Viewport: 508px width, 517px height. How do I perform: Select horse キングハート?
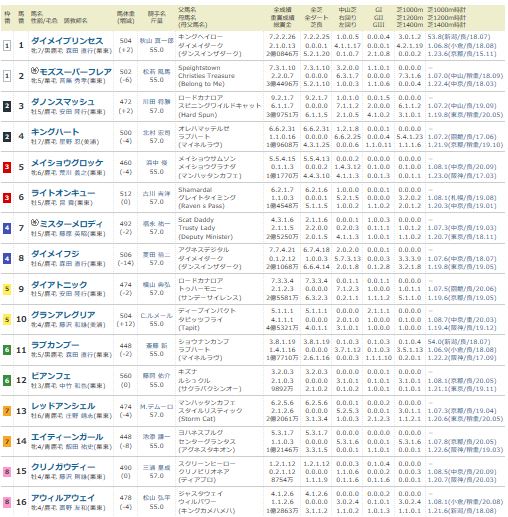[55, 132]
